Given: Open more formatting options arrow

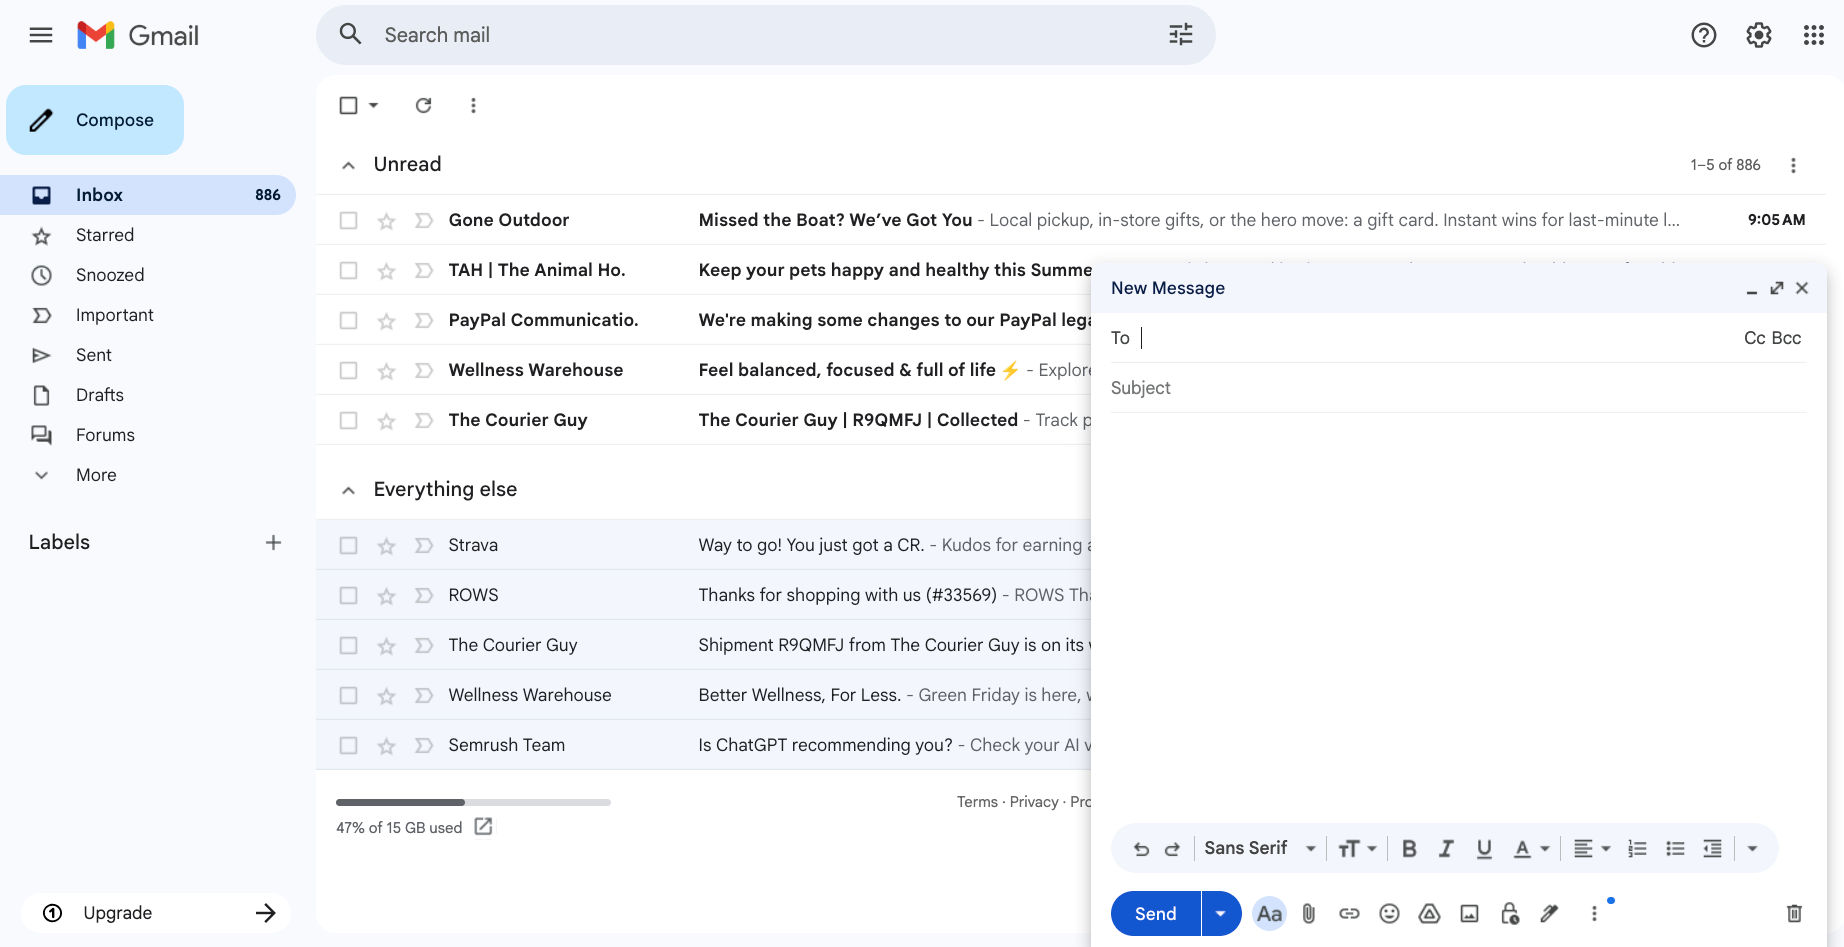Looking at the screenshot, I should (1752, 849).
